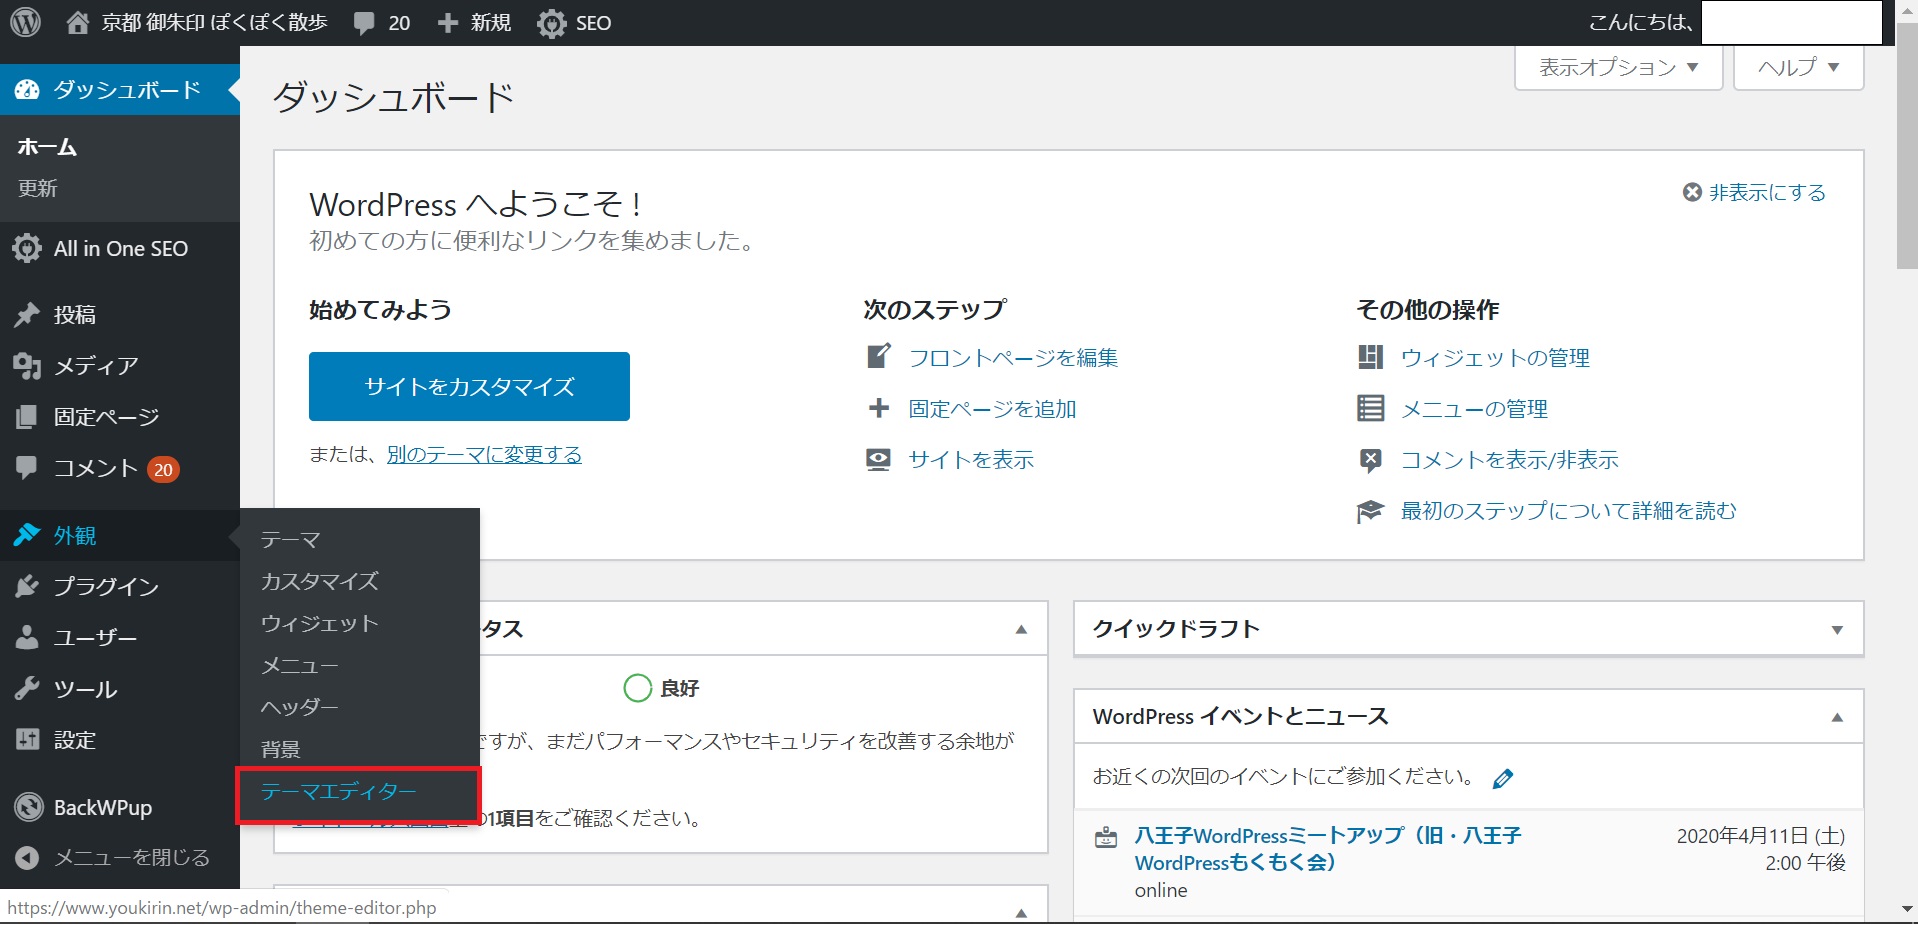The width and height of the screenshot is (1918, 925).
Task: Click the comment toggle icon beside コメントを表示/非表示
Action: tap(1370, 460)
